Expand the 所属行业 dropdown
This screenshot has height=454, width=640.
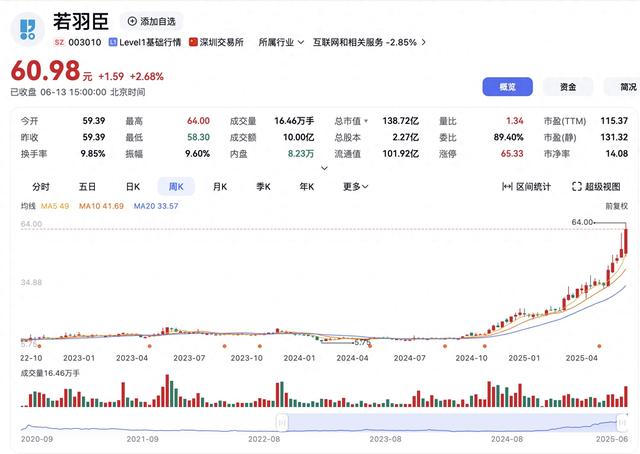[x=281, y=42]
